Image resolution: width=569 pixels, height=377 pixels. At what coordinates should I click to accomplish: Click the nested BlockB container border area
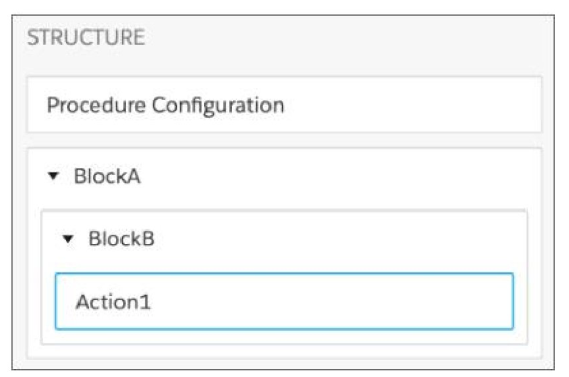284,337
